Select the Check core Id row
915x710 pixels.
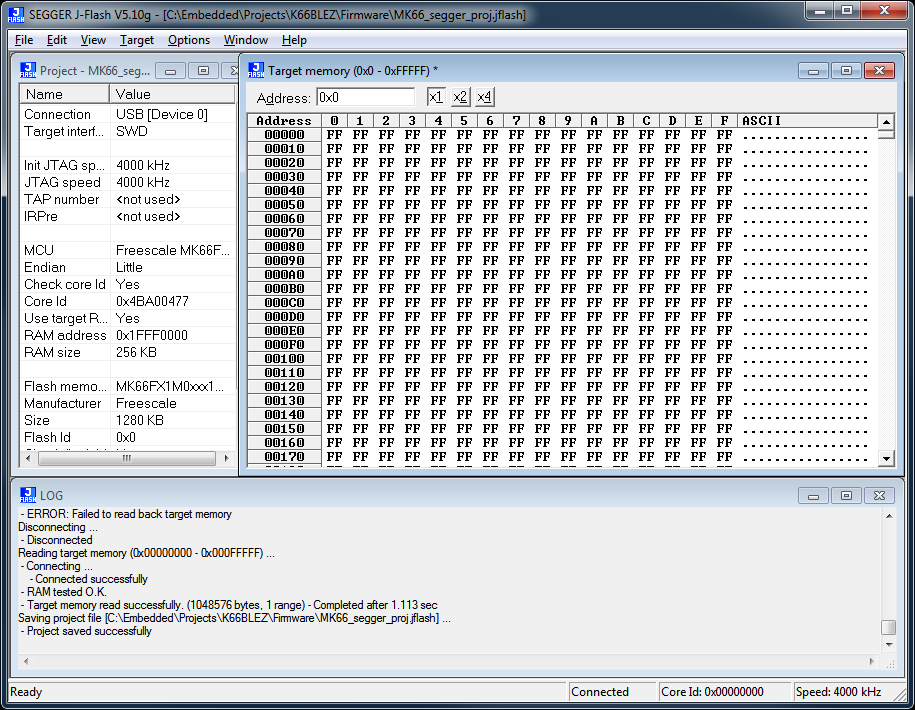128,284
